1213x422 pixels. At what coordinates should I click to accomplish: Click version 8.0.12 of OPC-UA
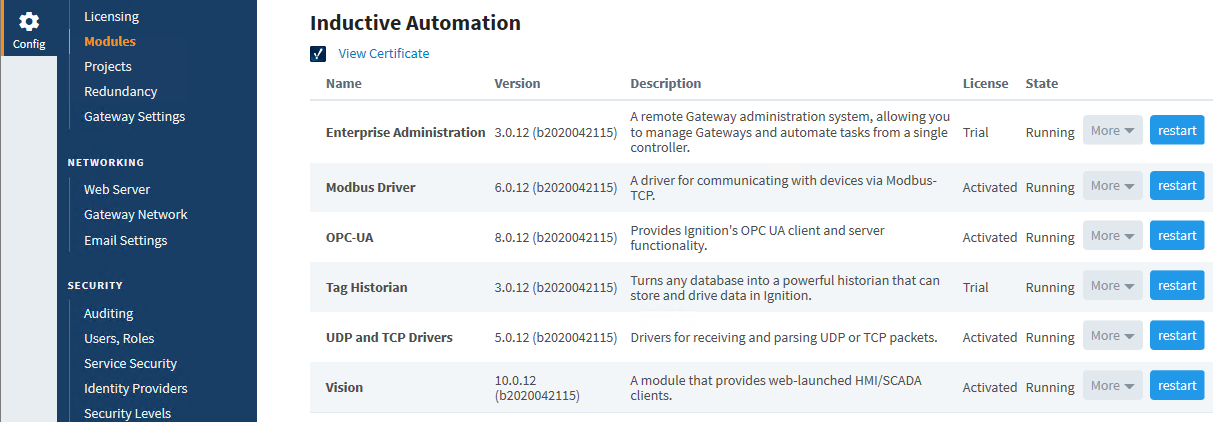click(556, 237)
